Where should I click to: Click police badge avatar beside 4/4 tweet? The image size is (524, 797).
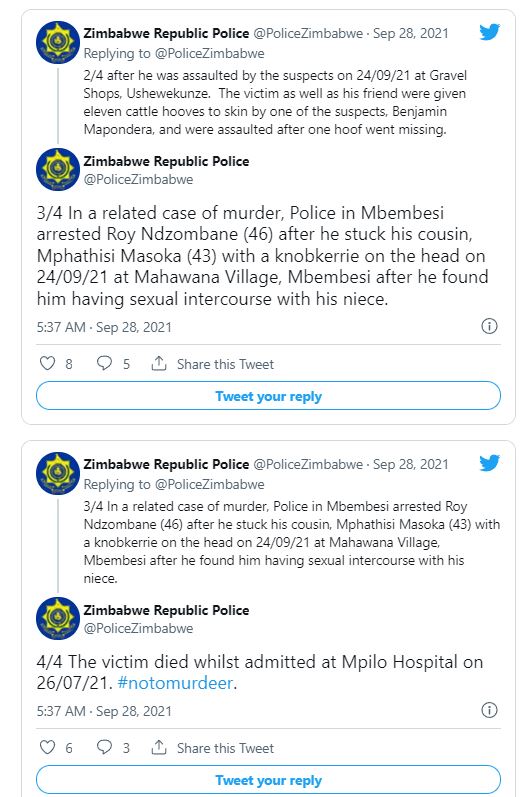click(58, 619)
